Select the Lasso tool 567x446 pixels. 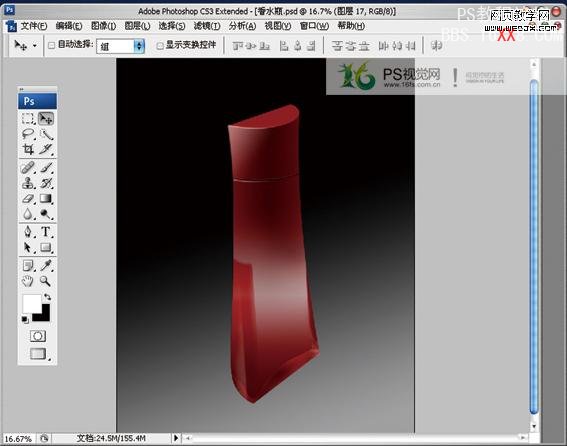tap(28, 134)
